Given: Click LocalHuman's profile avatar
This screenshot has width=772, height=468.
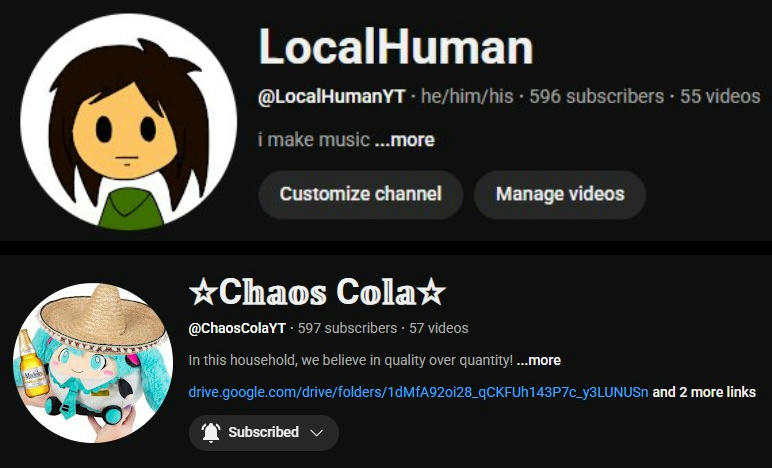Looking at the screenshot, I should point(129,122).
